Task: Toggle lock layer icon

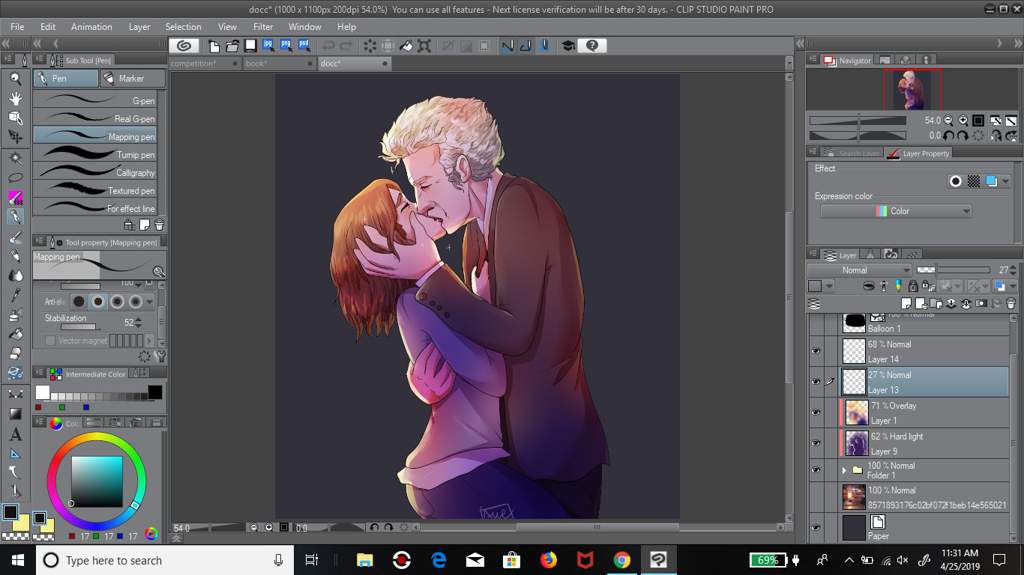Action: (x=913, y=286)
